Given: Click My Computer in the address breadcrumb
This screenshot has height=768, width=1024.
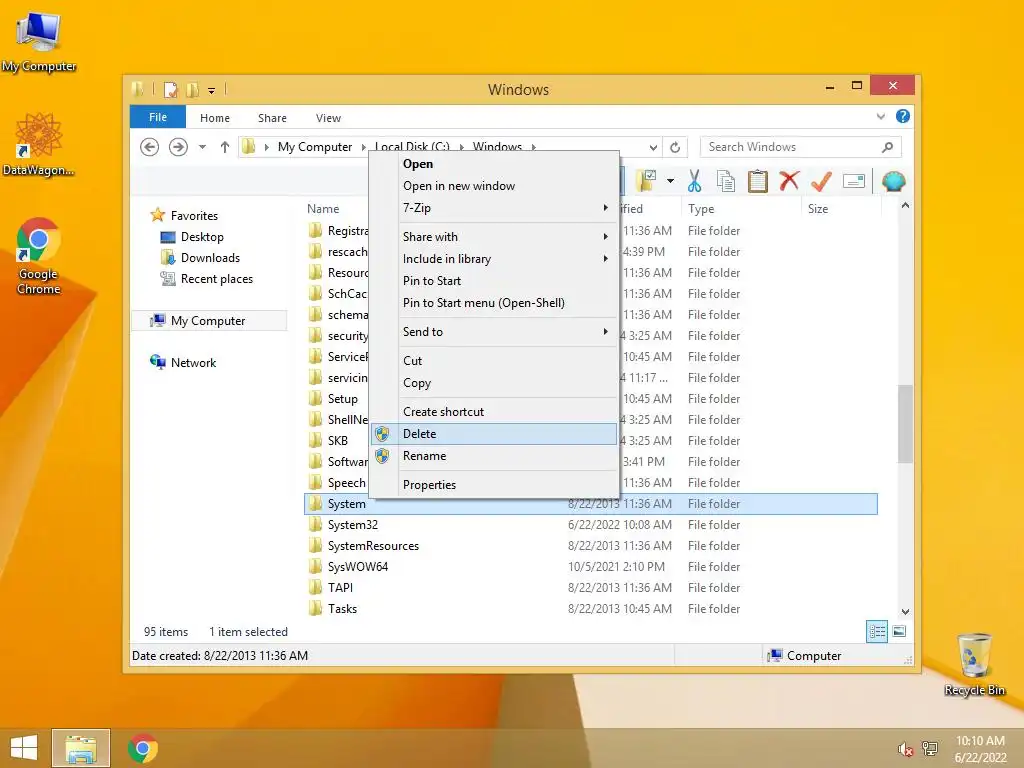Looking at the screenshot, I should click(x=315, y=147).
